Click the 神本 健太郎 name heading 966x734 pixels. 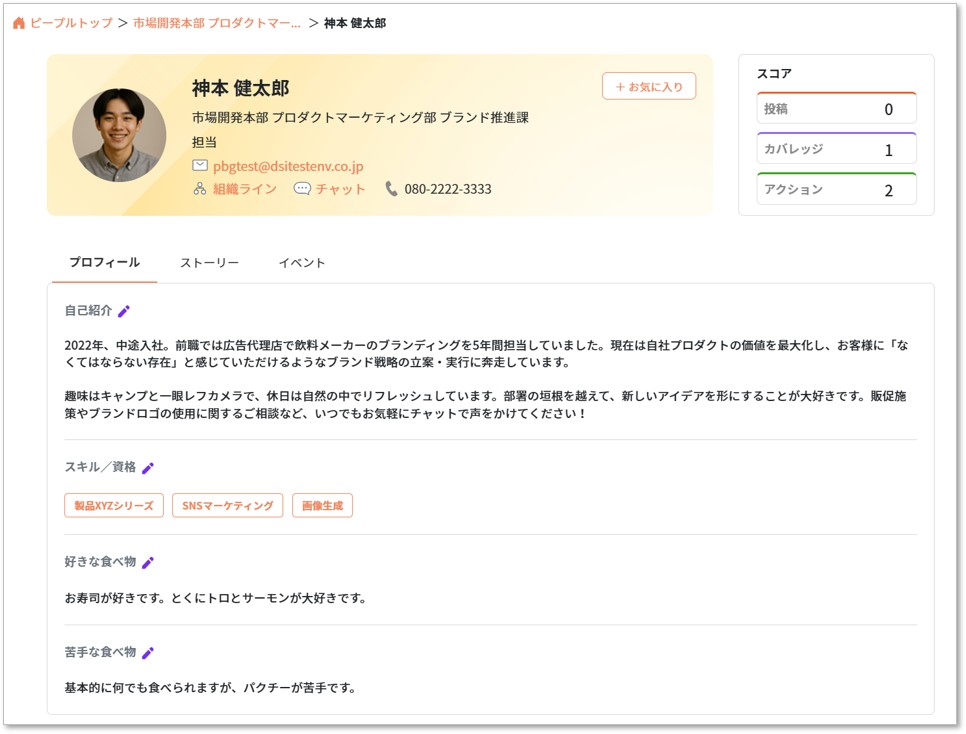pyautogui.click(x=240, y=88)
